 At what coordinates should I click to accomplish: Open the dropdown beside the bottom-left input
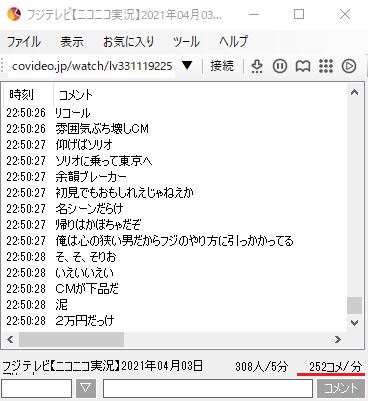[x=86, y=388]
